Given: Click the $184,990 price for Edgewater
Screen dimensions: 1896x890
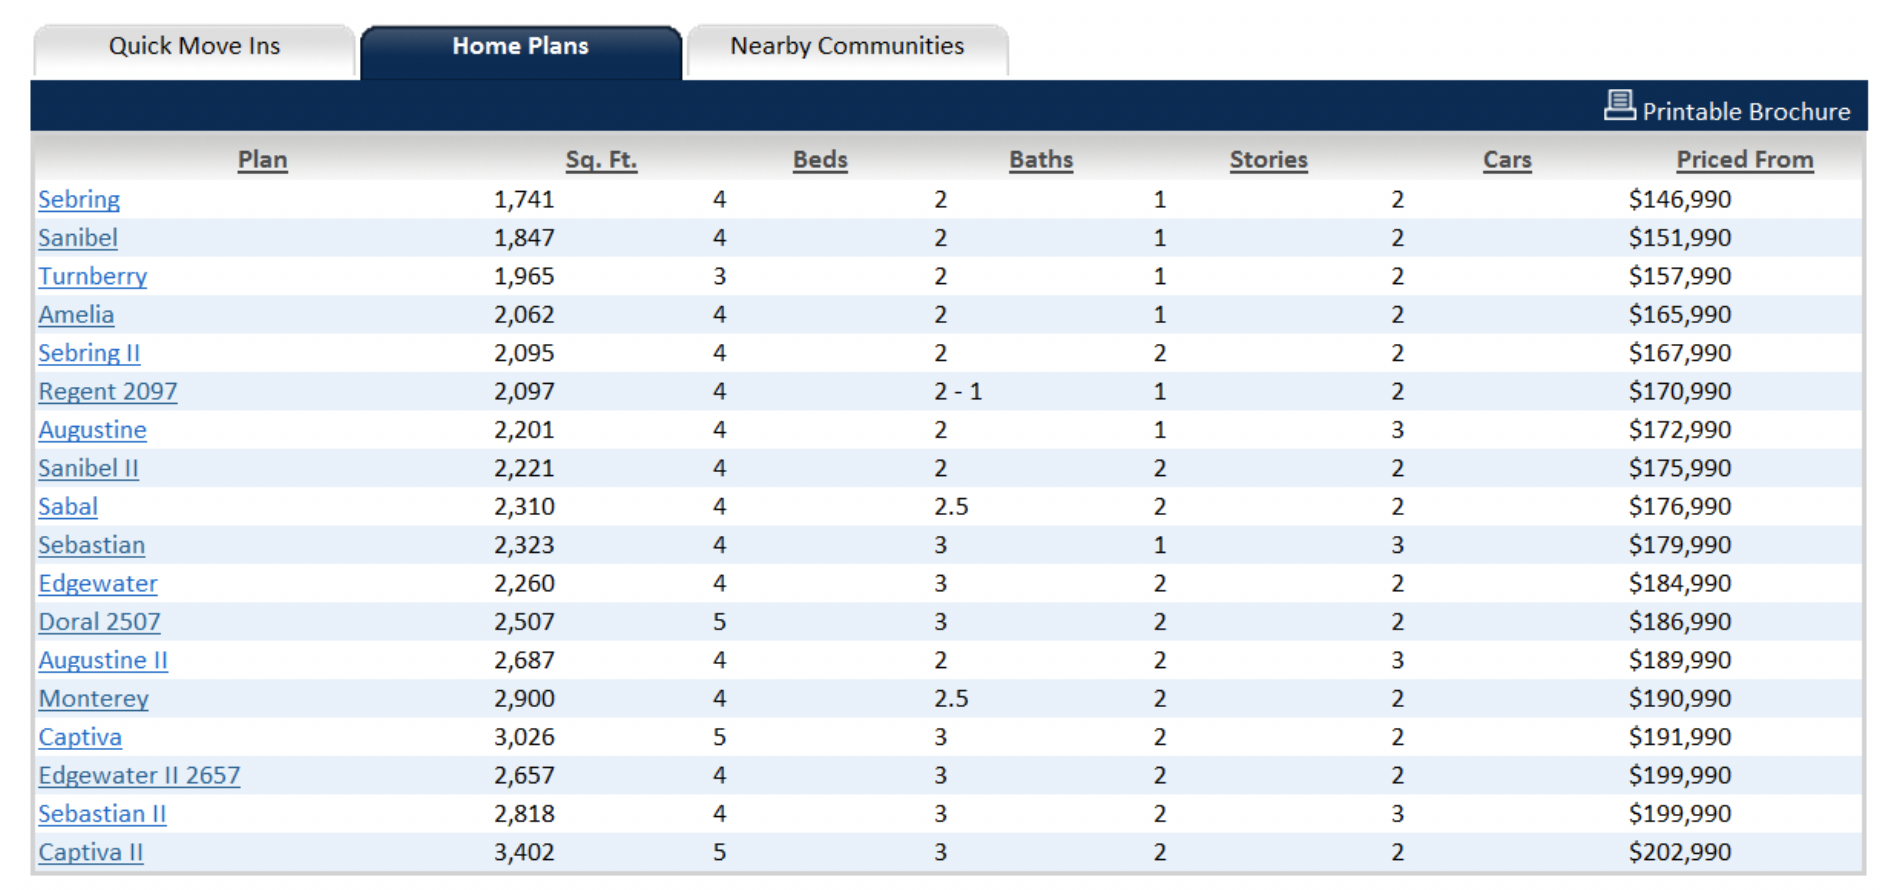Looking at the screenshot, I should [1680, 584].
